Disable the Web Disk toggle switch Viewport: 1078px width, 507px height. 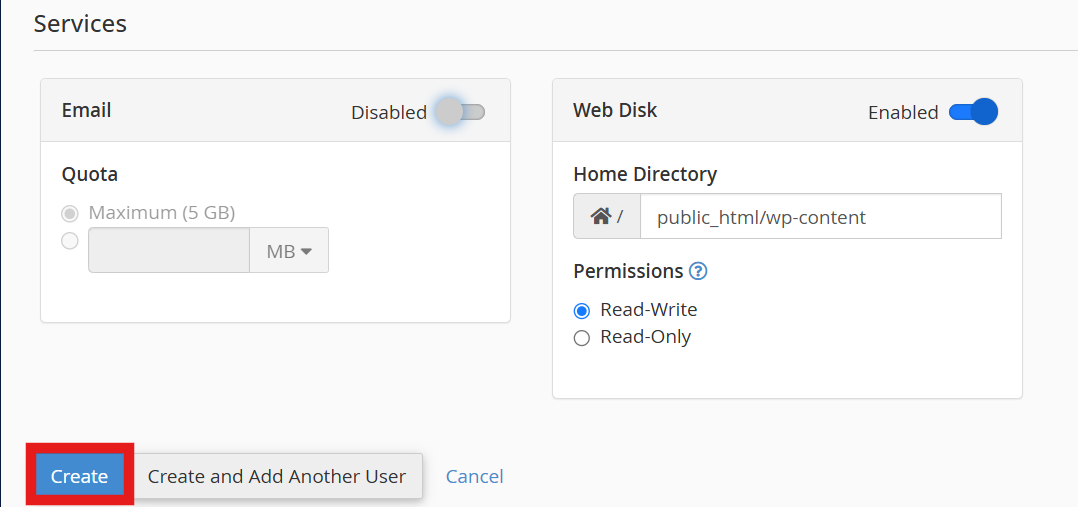pyautogui.click(x=973, y=112)
